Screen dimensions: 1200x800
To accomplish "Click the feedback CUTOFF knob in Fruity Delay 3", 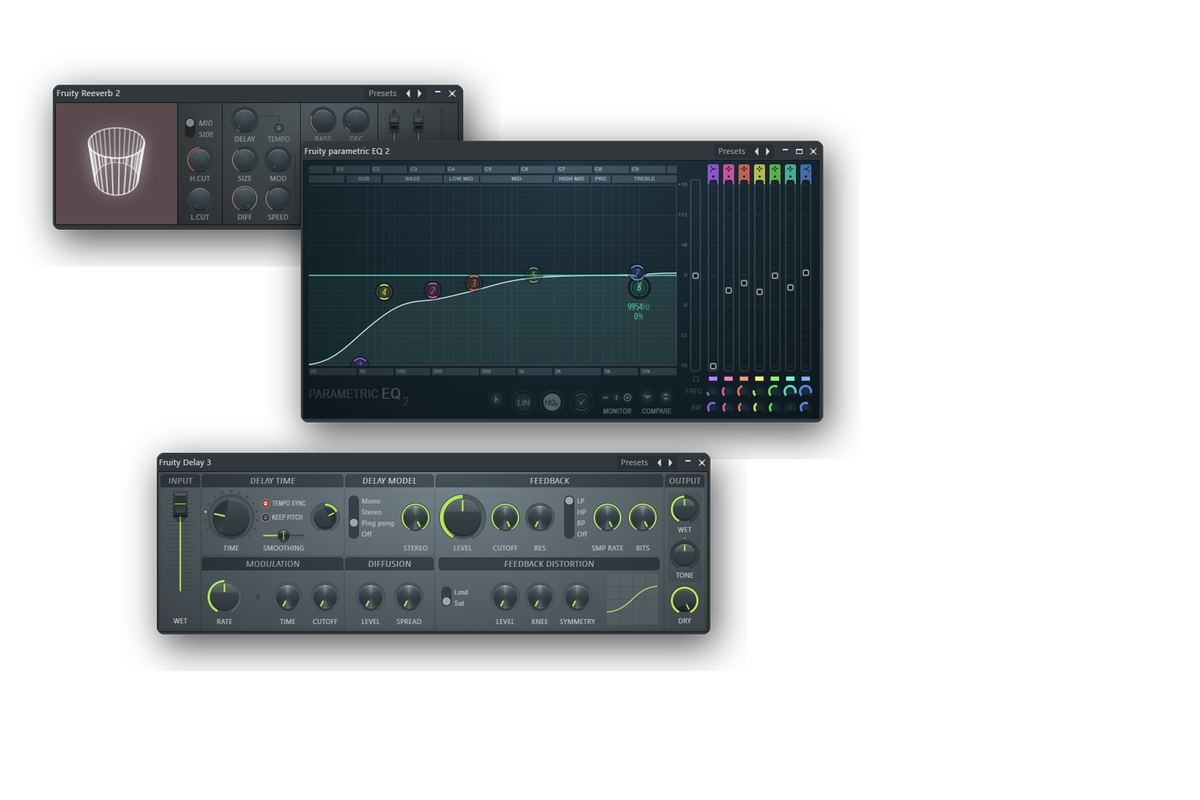I will tap(505, 518).
